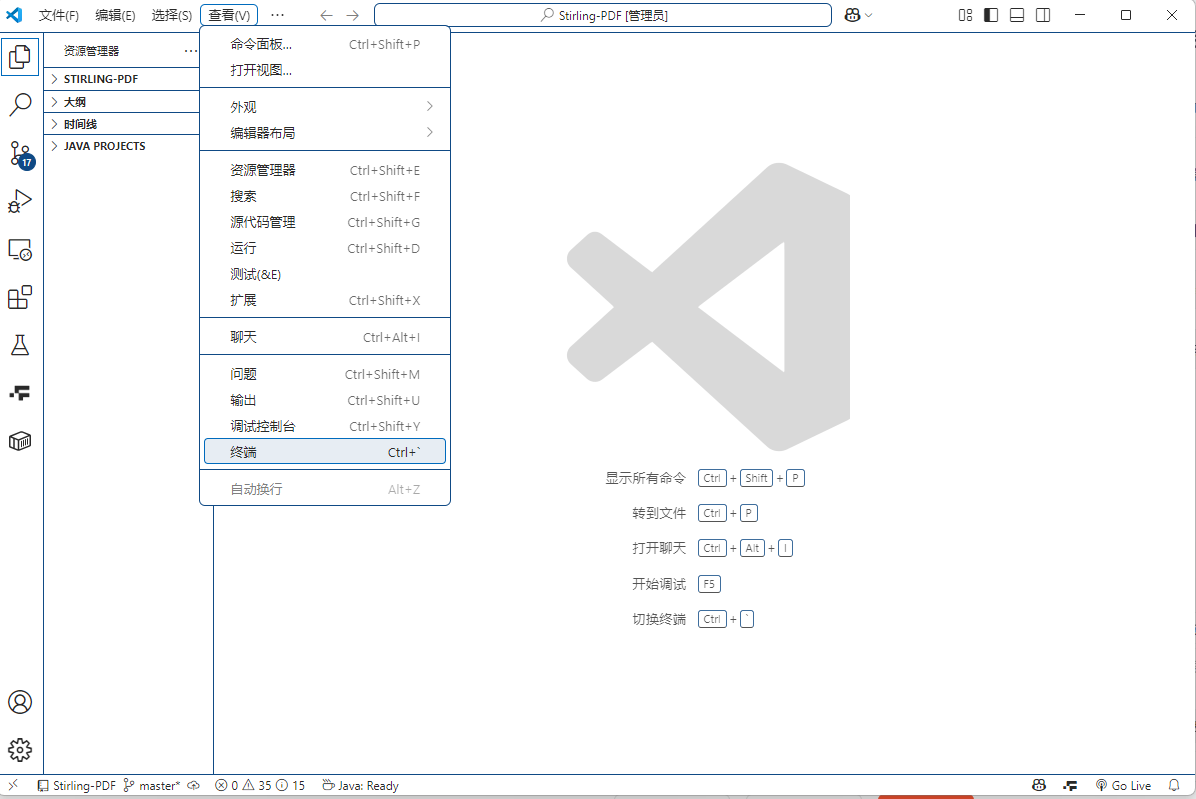Click the extension icon left of Go Live

1070,785
